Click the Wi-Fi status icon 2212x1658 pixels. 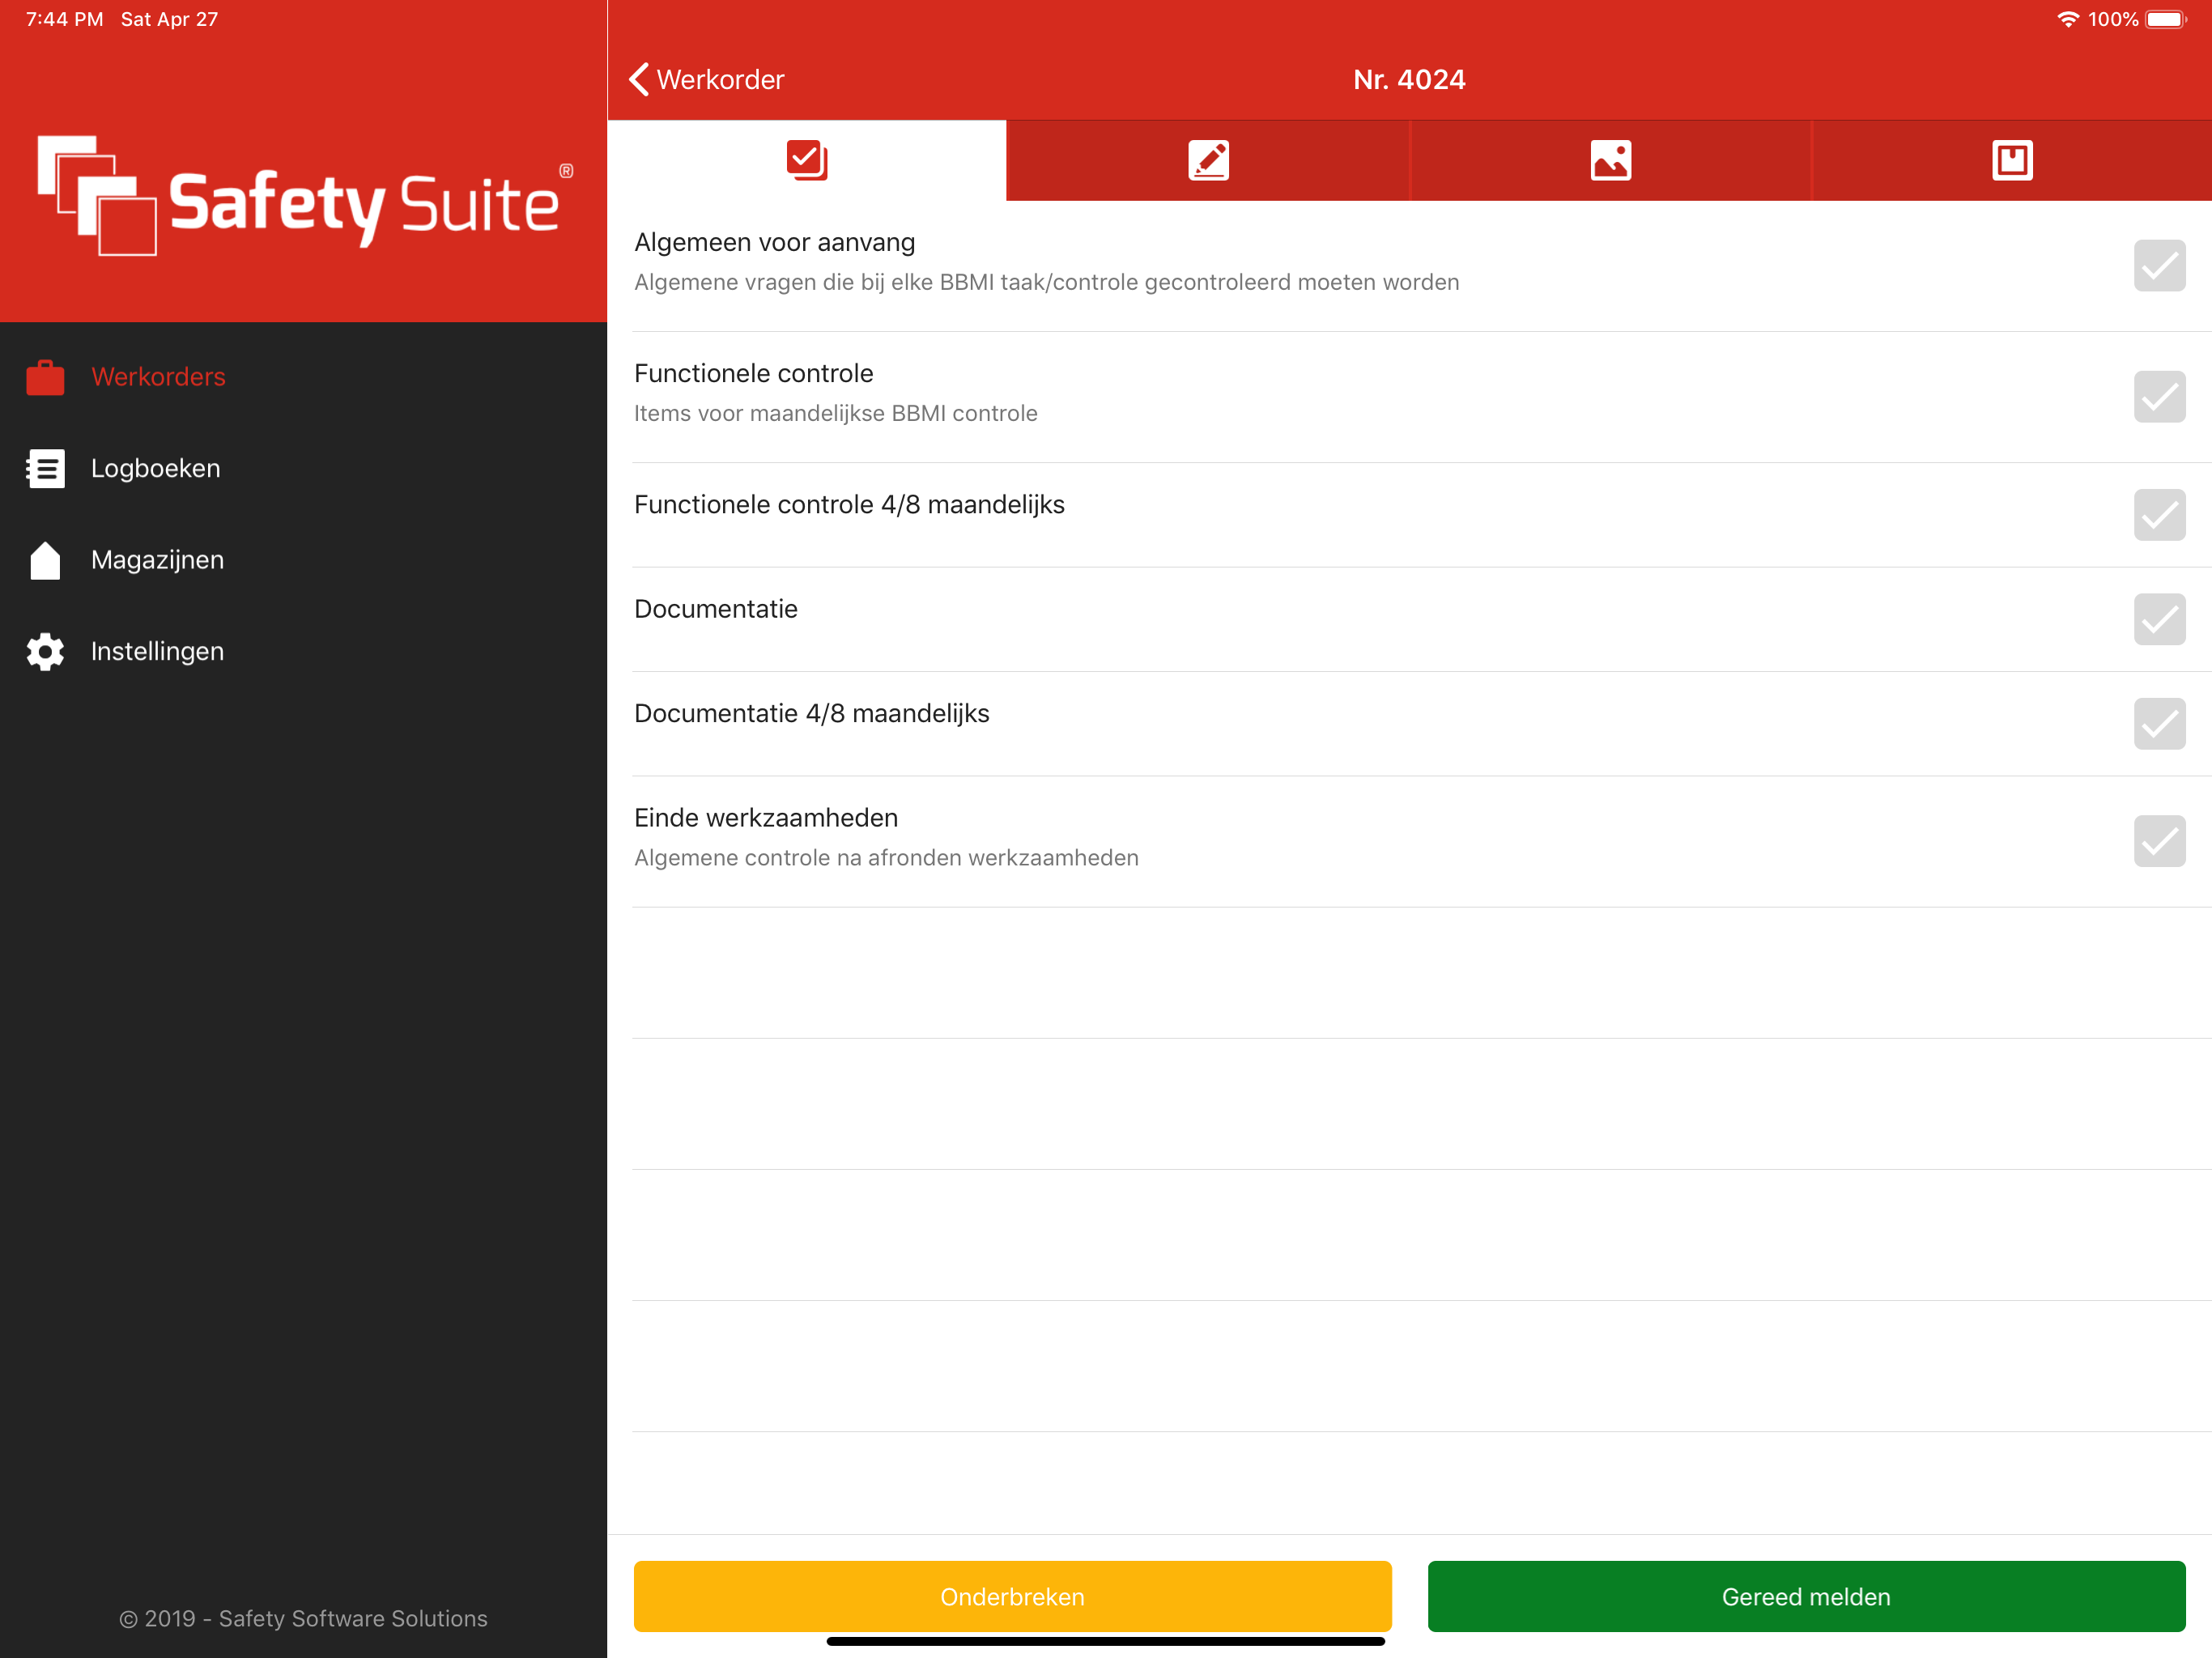2067,19
